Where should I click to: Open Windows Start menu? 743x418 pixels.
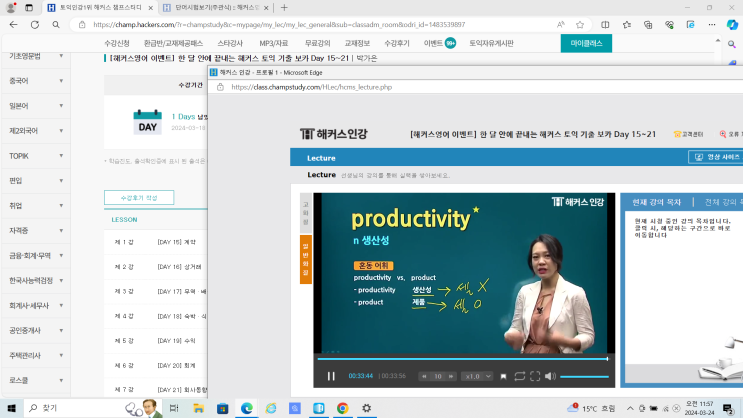[11, 408]
